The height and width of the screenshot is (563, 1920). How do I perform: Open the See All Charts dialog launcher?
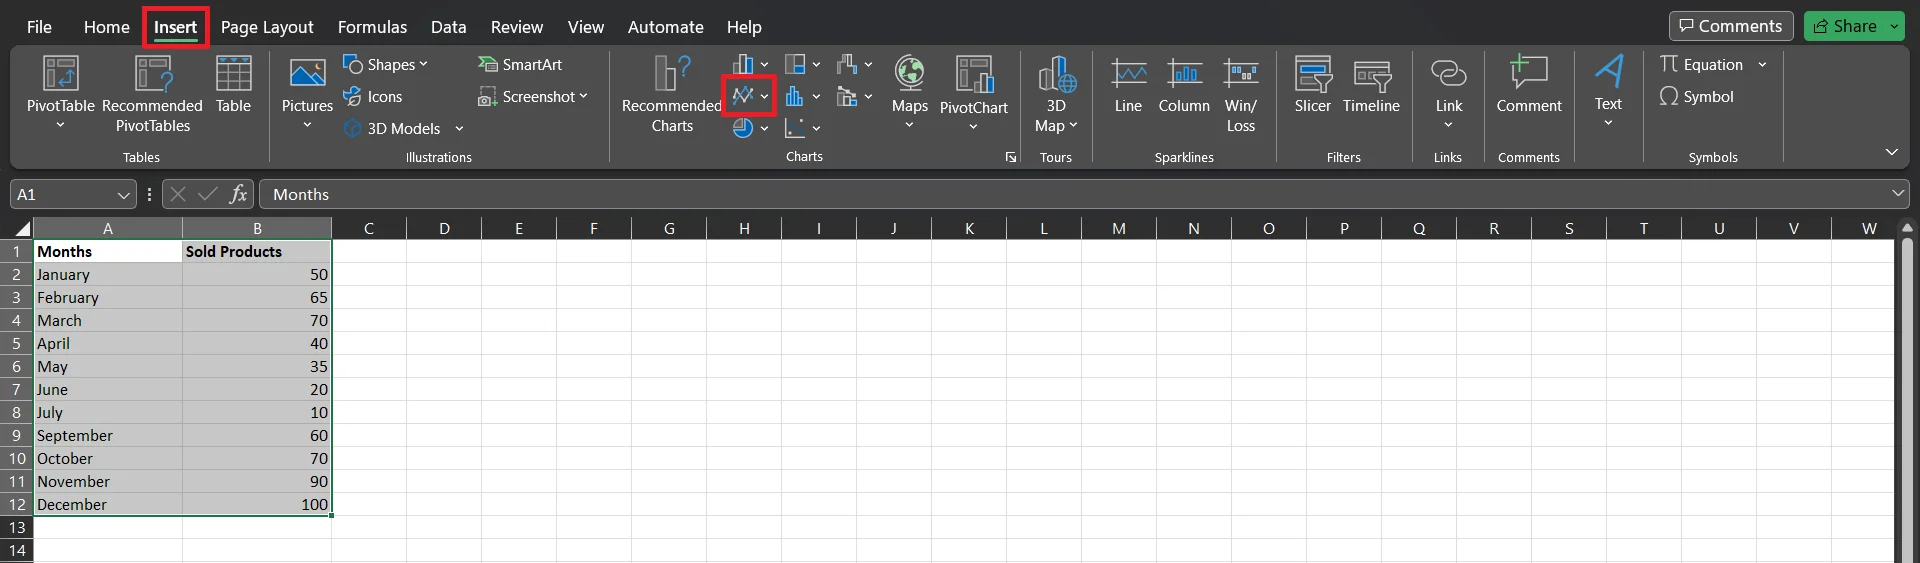(1011, 157)
